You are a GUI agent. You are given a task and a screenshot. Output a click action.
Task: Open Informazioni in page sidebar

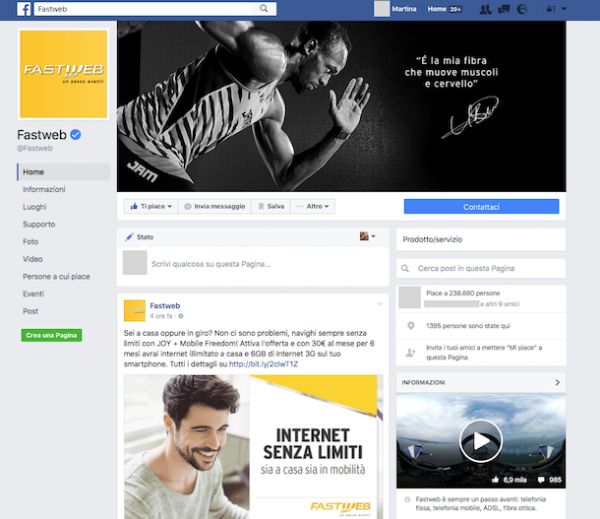click(x=44, y=189)
